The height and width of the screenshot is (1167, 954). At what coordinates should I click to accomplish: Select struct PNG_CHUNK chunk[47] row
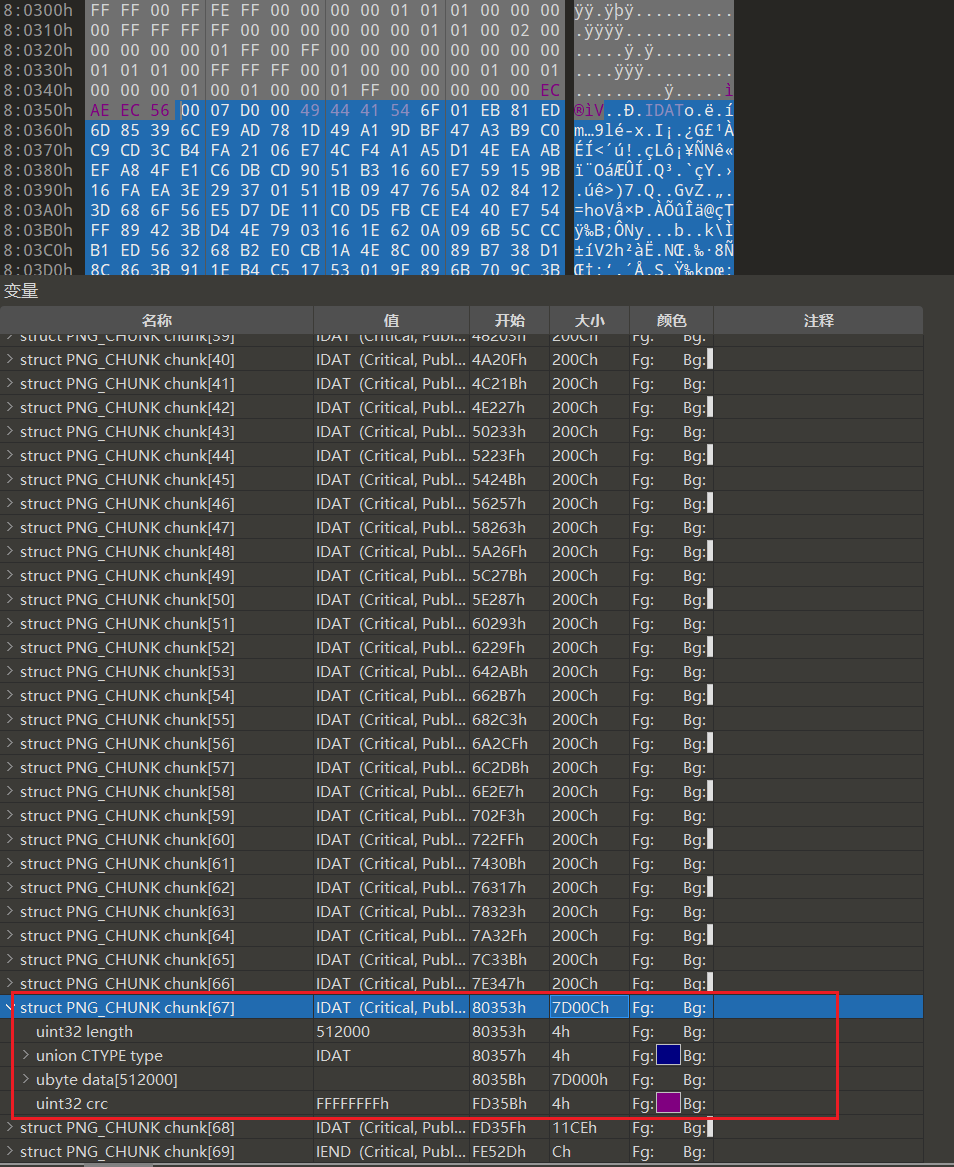click(461, 528)
